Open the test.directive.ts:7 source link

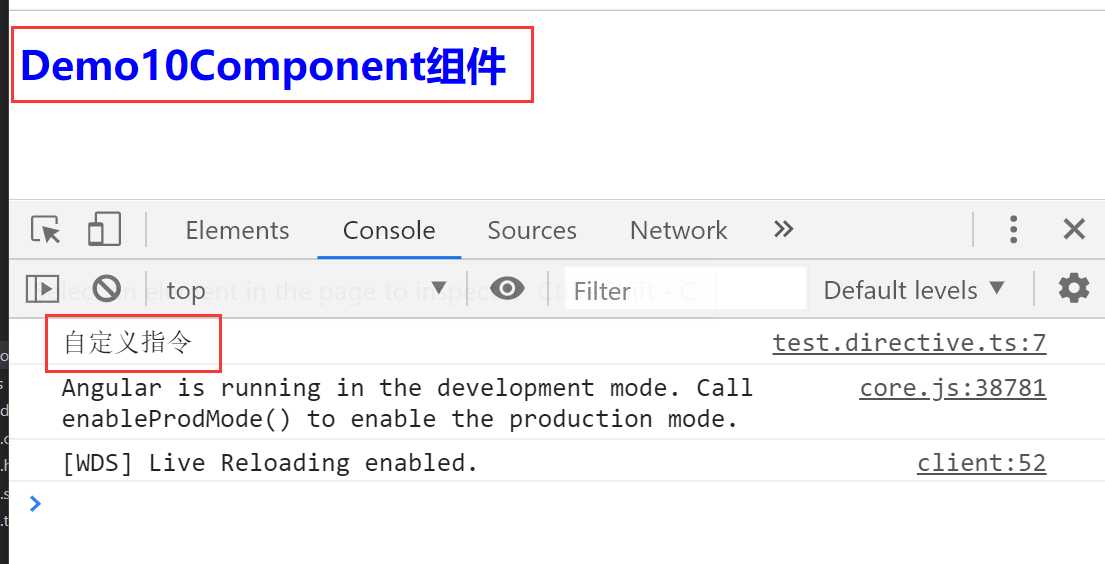[909, 343]
